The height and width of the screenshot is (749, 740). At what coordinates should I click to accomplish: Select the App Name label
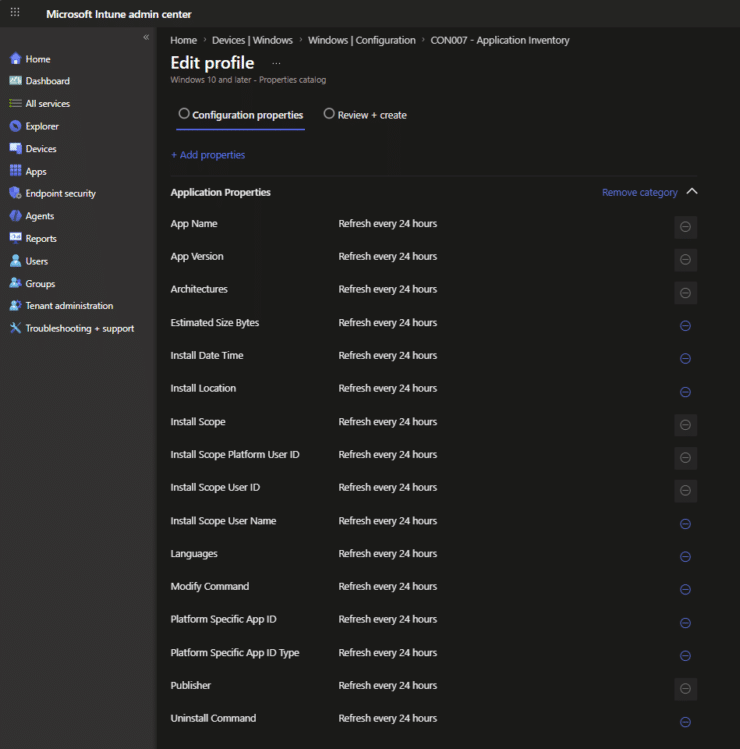(x=194, y=224)
